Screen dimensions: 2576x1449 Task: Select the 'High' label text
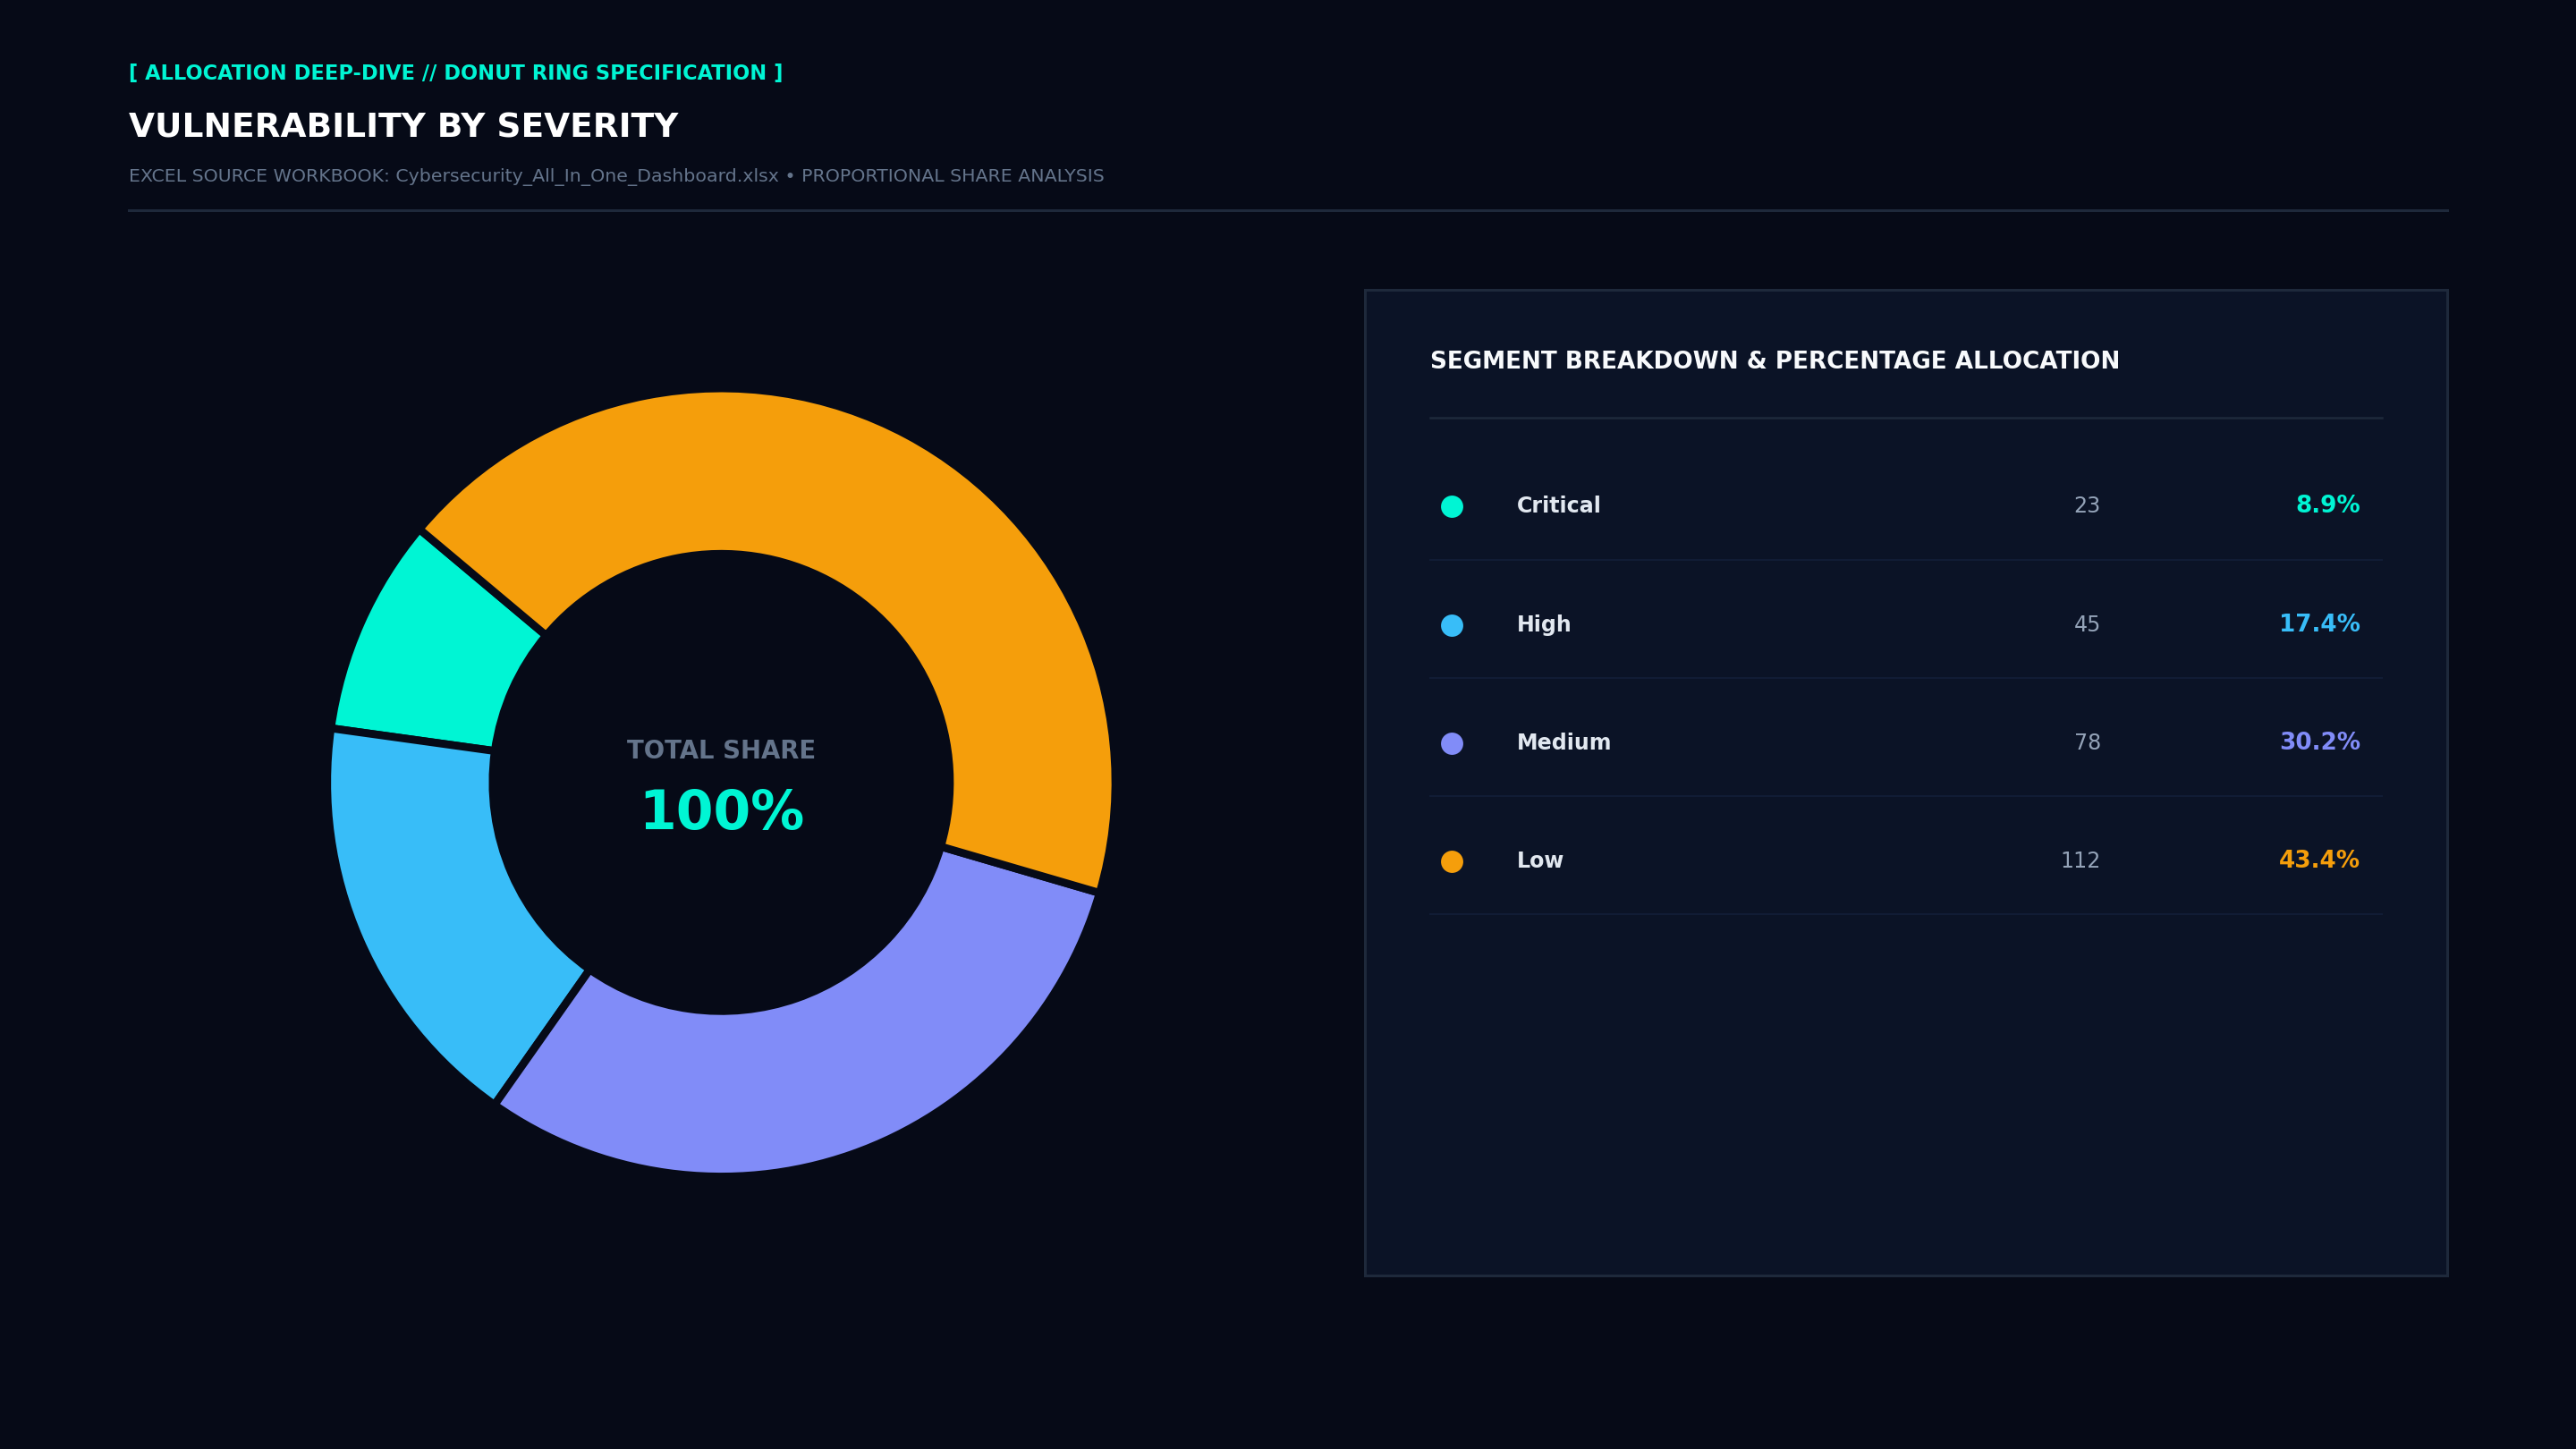[1543, 625]
